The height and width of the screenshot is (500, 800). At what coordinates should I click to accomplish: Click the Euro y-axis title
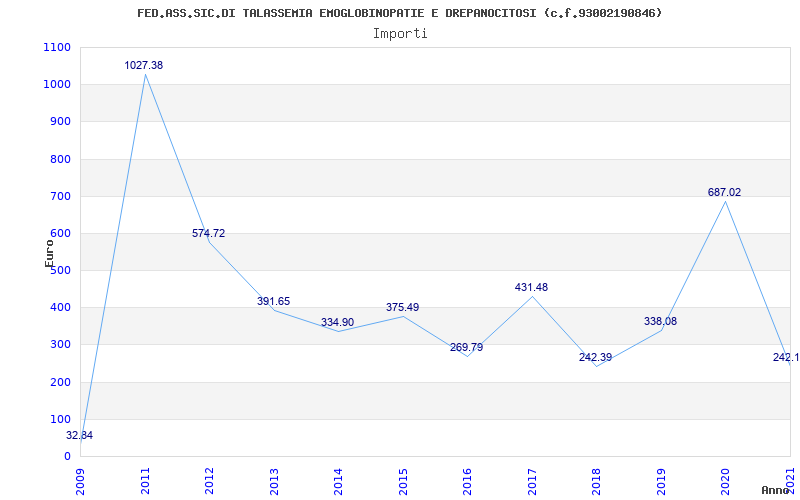pyautogui.click(x=49, y=253)
